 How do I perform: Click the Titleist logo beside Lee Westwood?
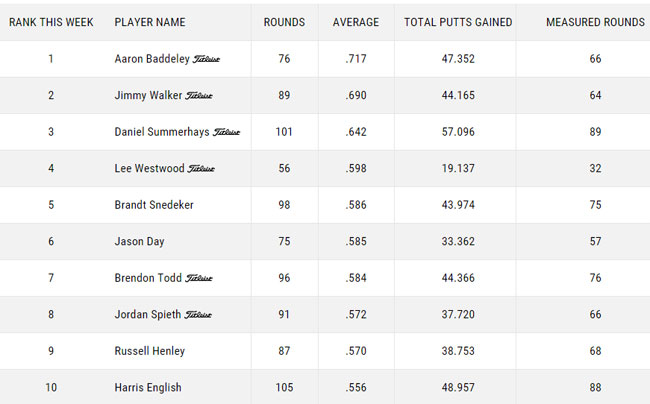coord(201,169)
